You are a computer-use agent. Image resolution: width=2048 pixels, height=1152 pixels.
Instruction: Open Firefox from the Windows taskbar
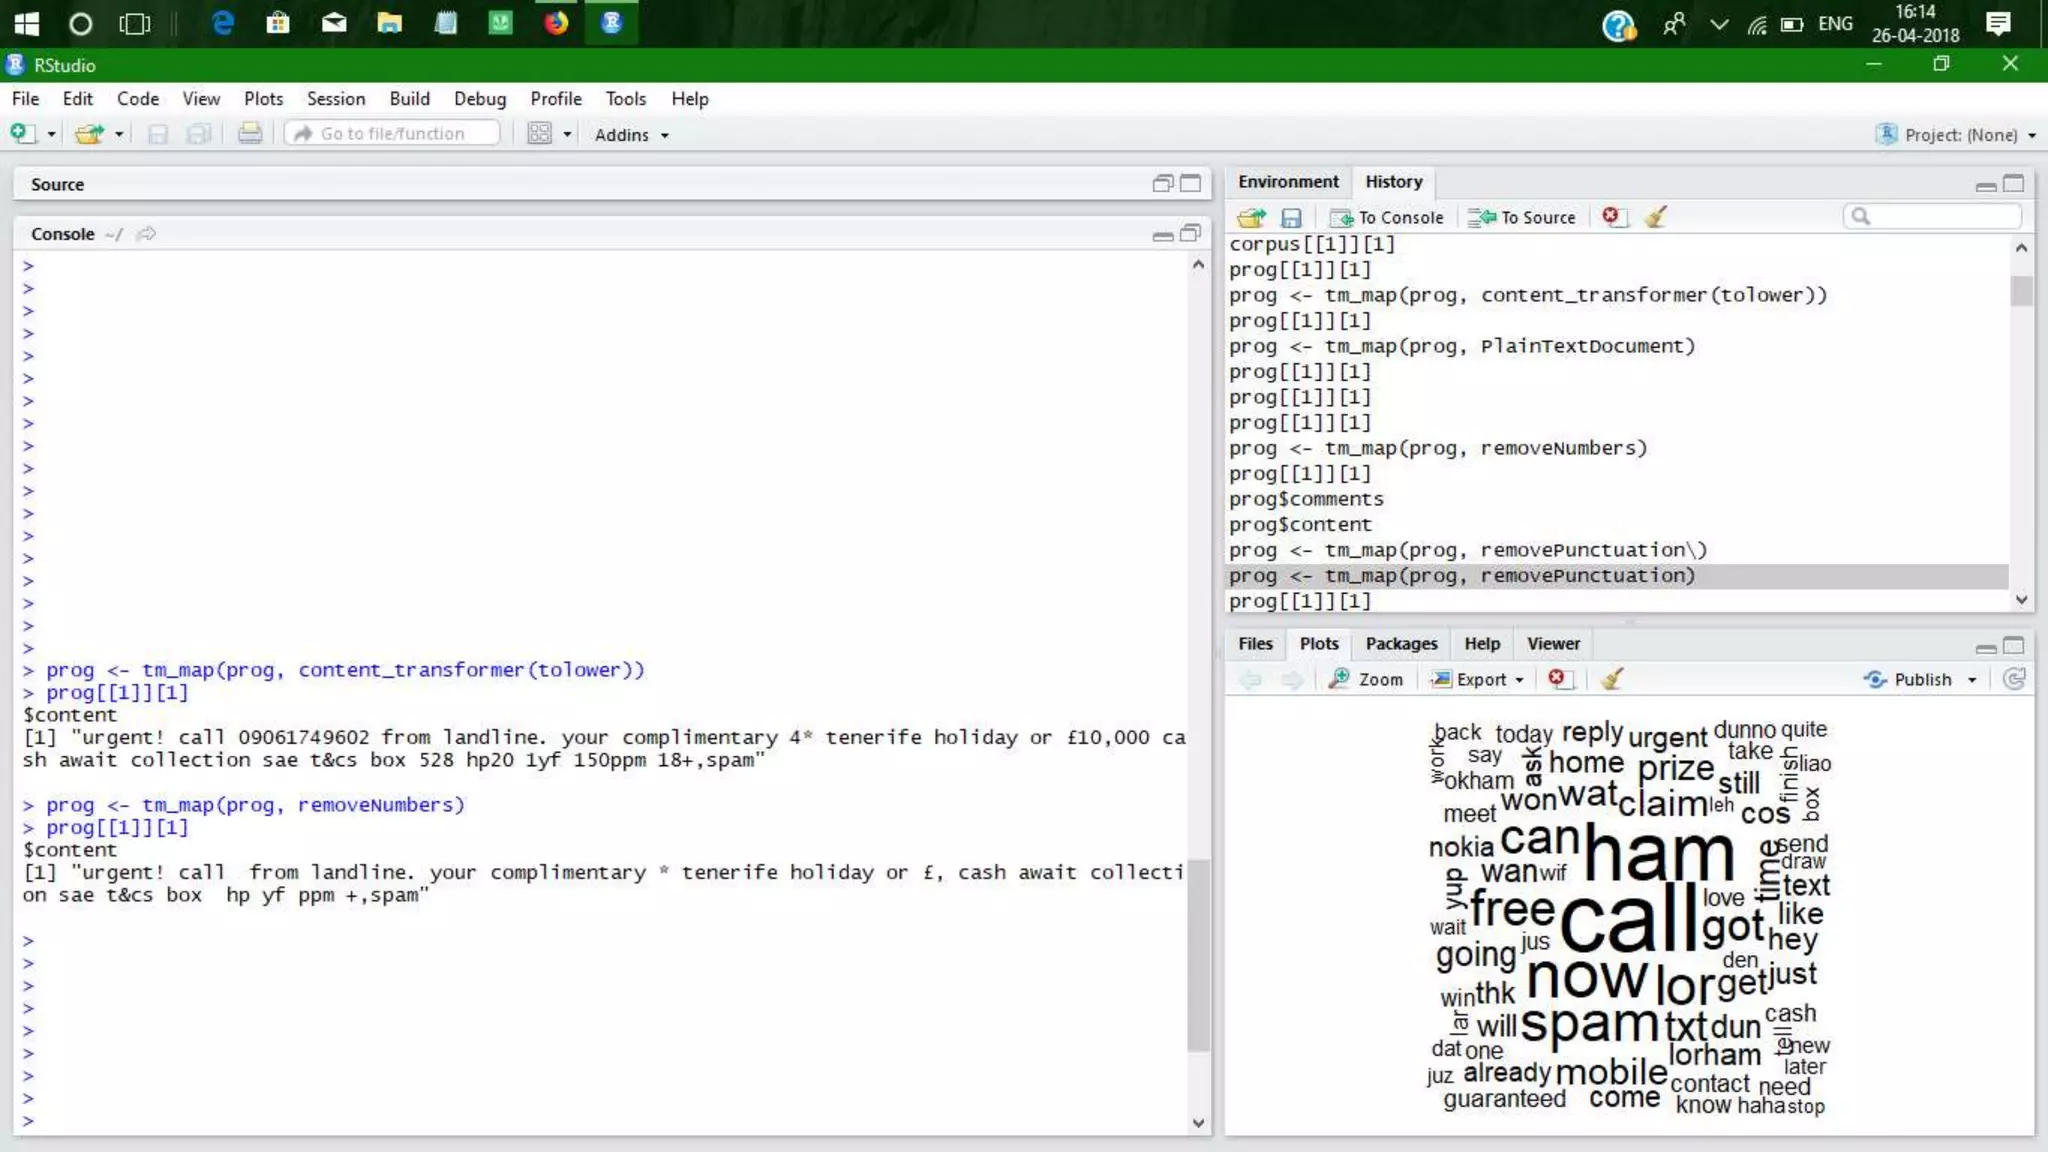click(x=556, y=23)
